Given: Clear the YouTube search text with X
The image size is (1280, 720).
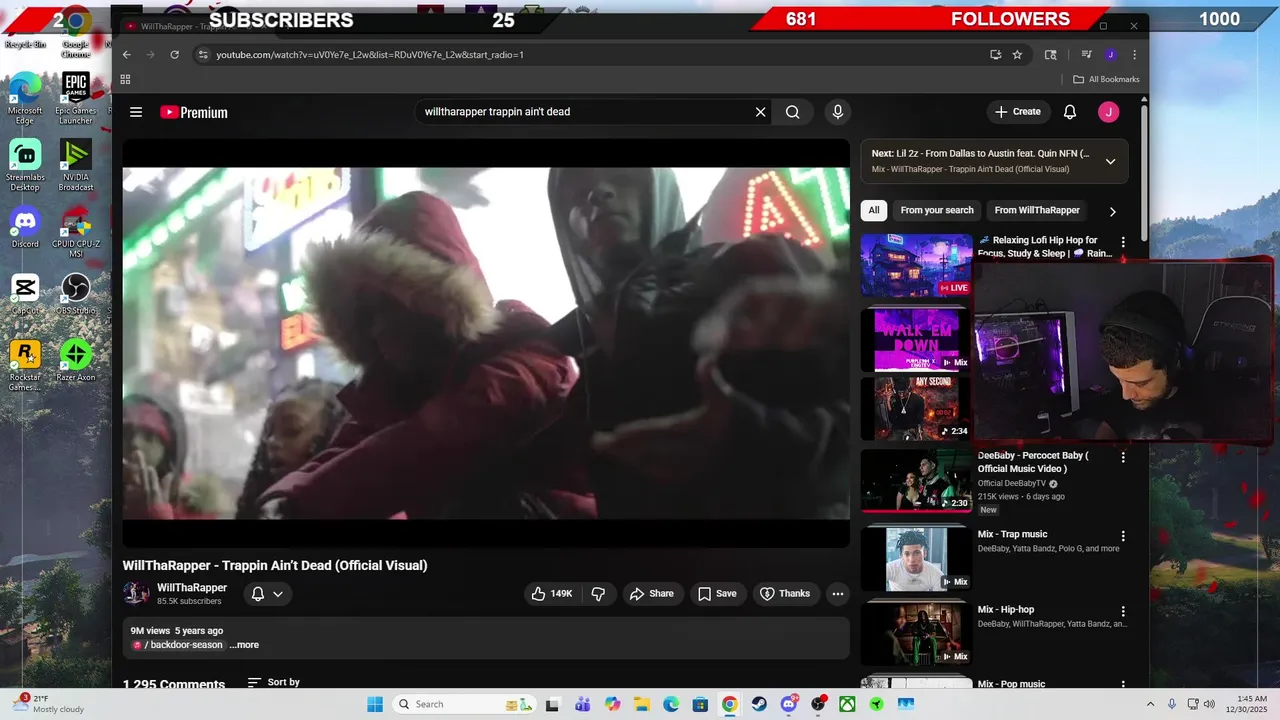Looking at the screenshot, I should tap(760, 112).
